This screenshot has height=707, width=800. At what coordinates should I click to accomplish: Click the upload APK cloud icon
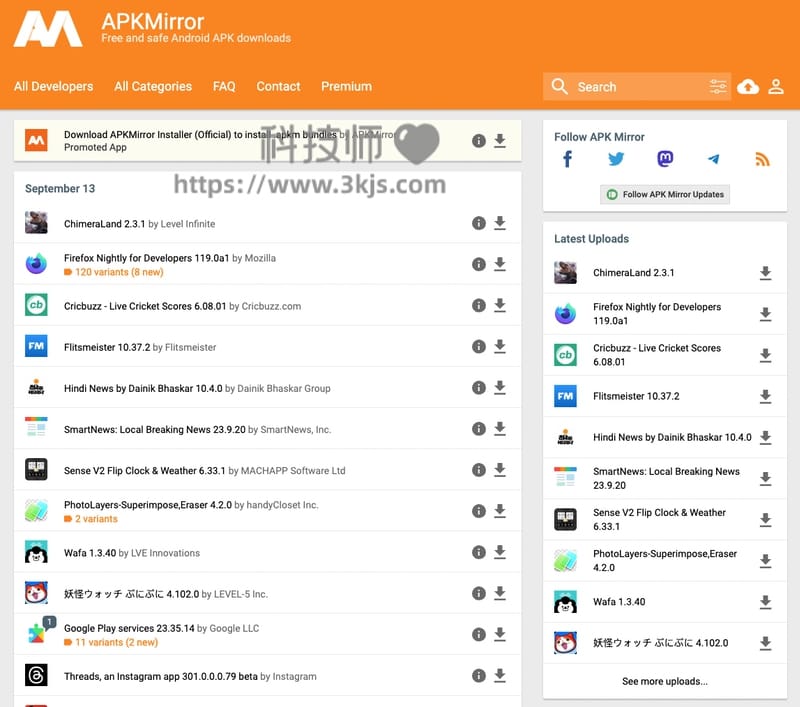click(x=748, y=87)
